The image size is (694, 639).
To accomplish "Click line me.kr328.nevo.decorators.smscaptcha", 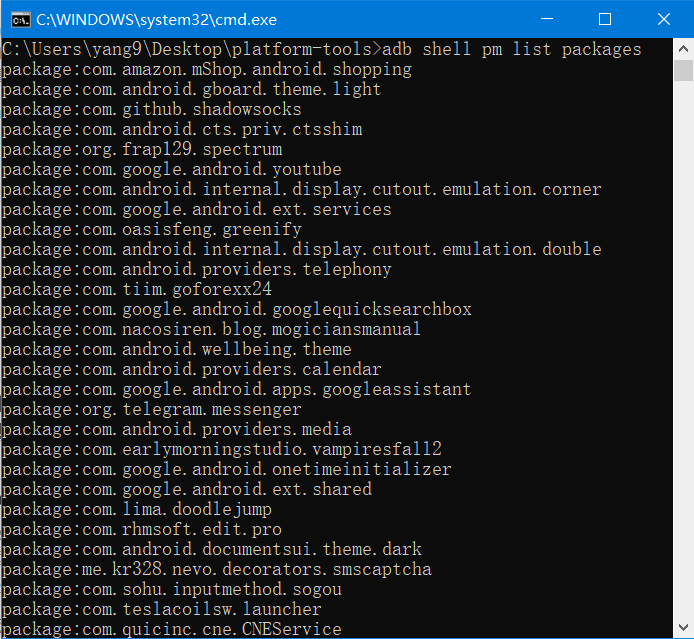I will [x=217, y=570].
